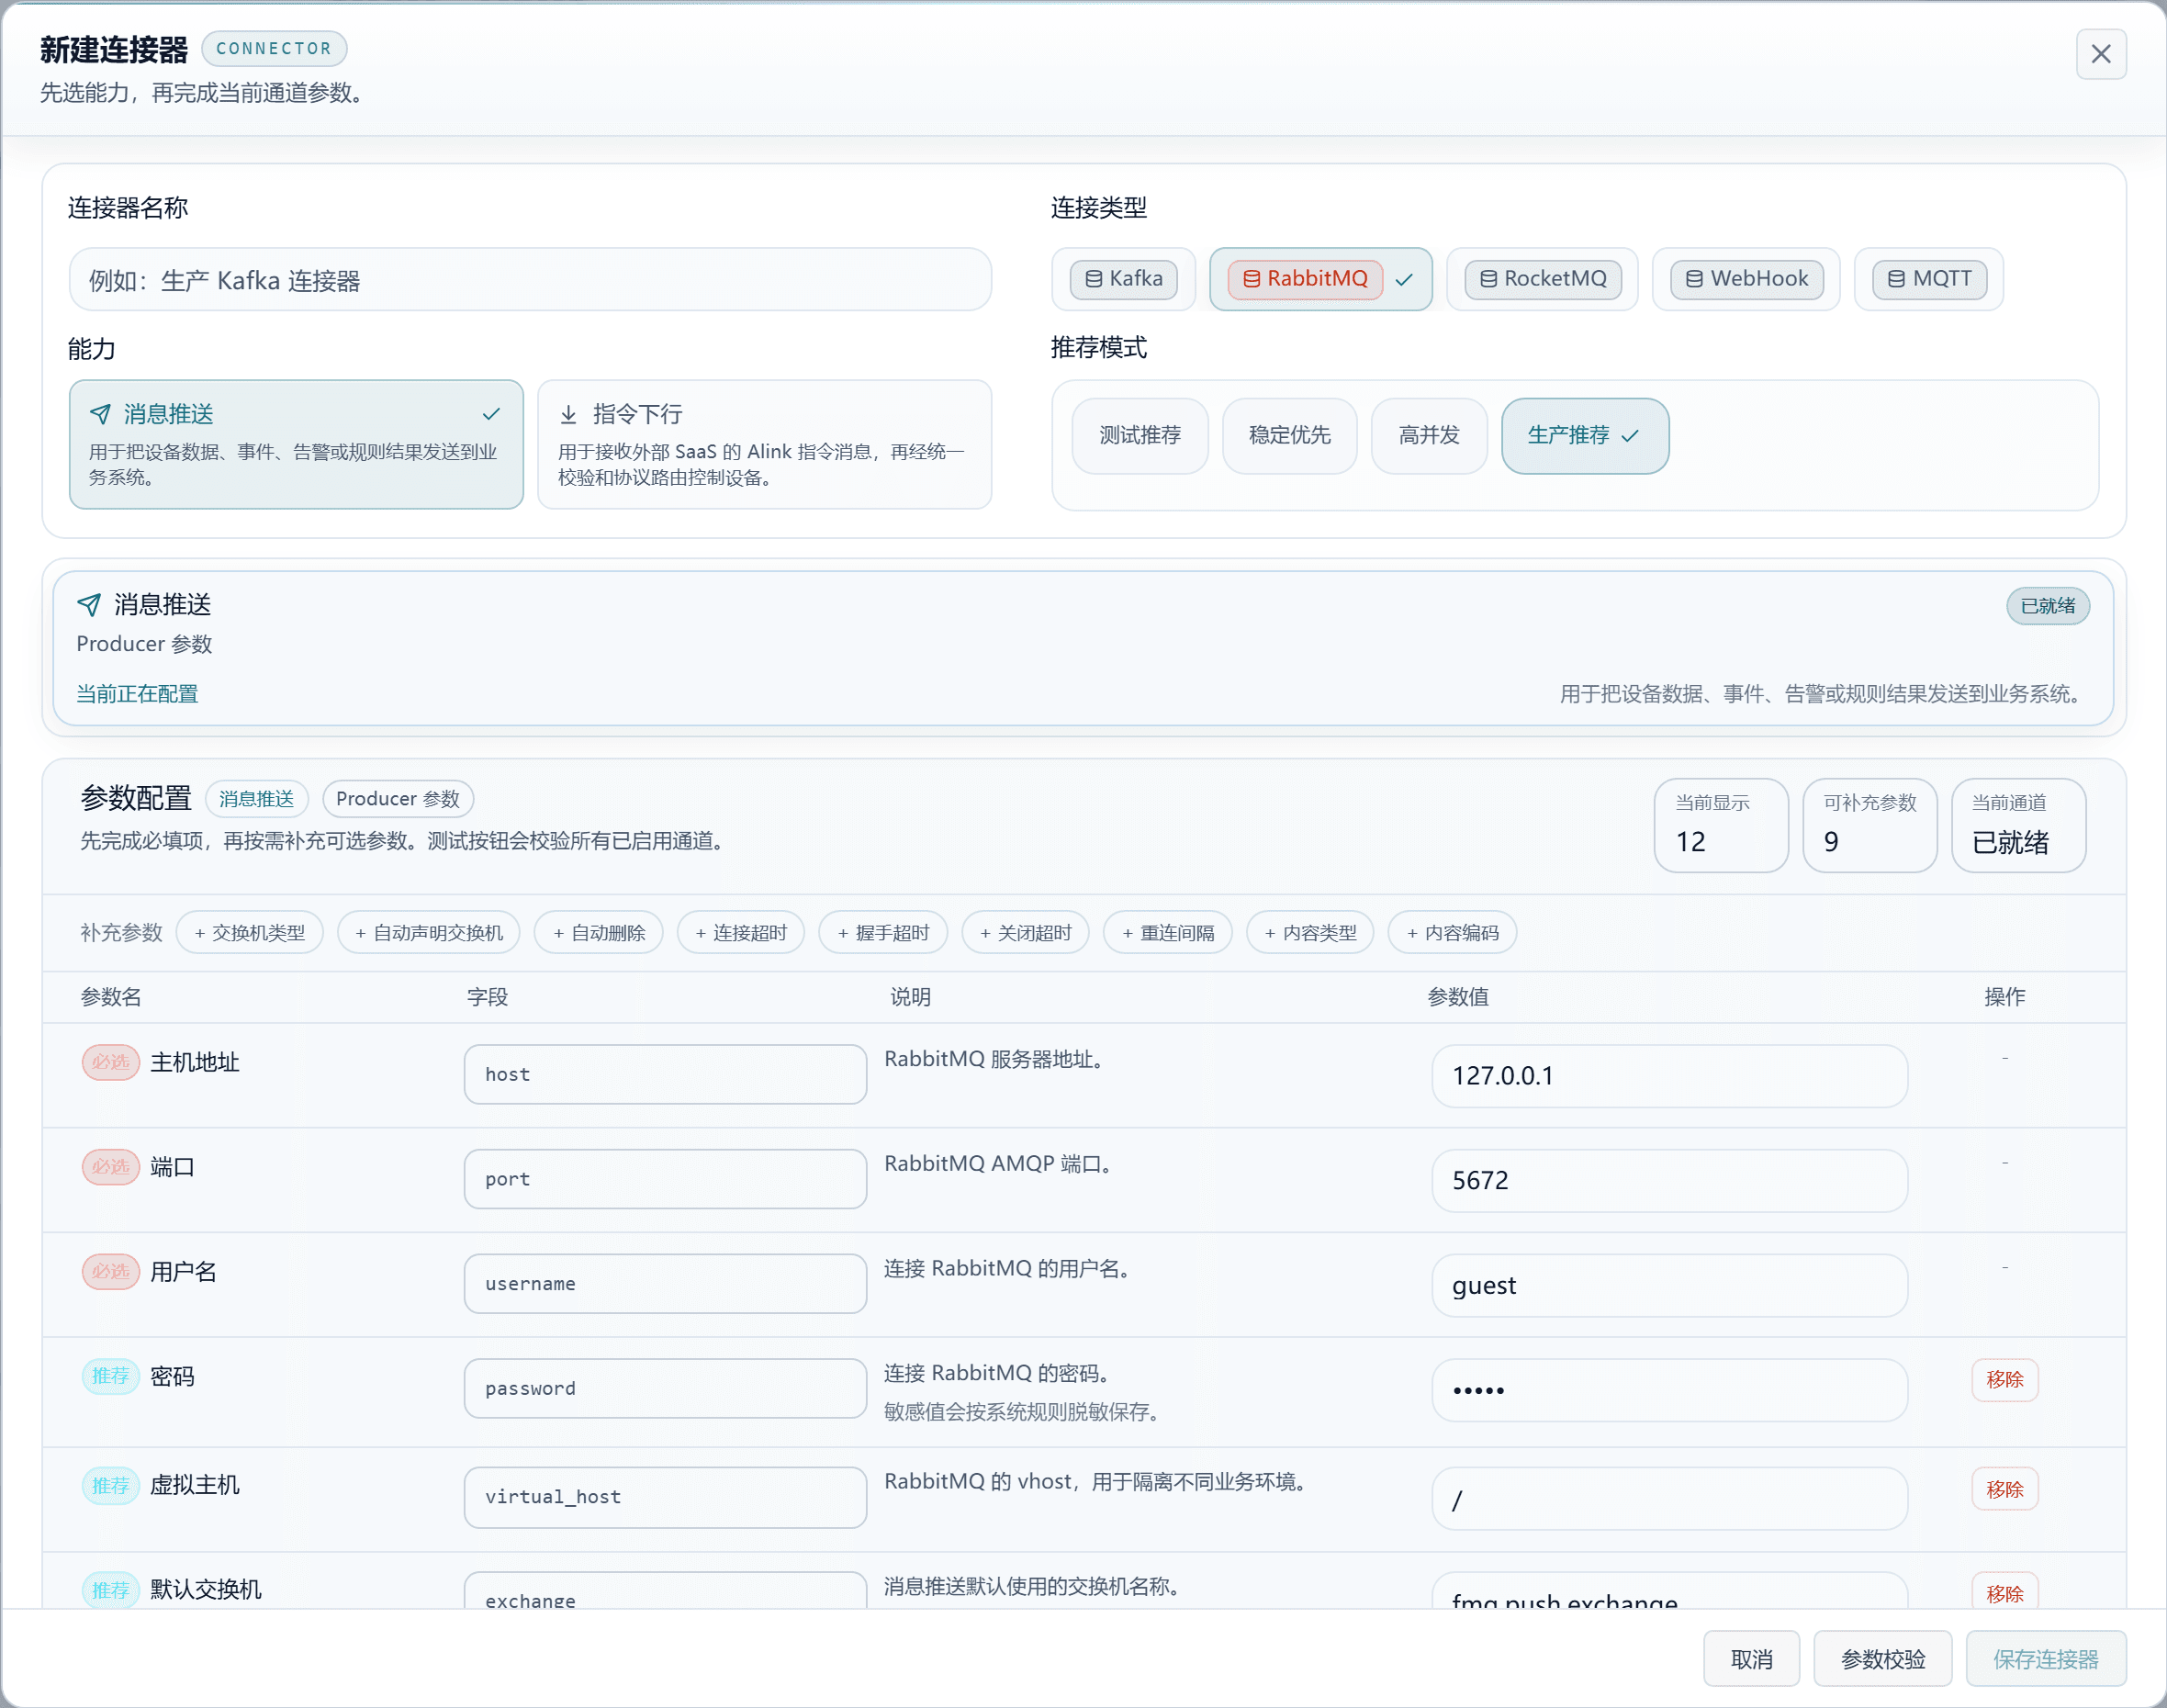Viewport: 2167px width, 1708px height.
Task: Edit the virtual_host value field
Action: pyautogui.click(x=1669, y=1499)
